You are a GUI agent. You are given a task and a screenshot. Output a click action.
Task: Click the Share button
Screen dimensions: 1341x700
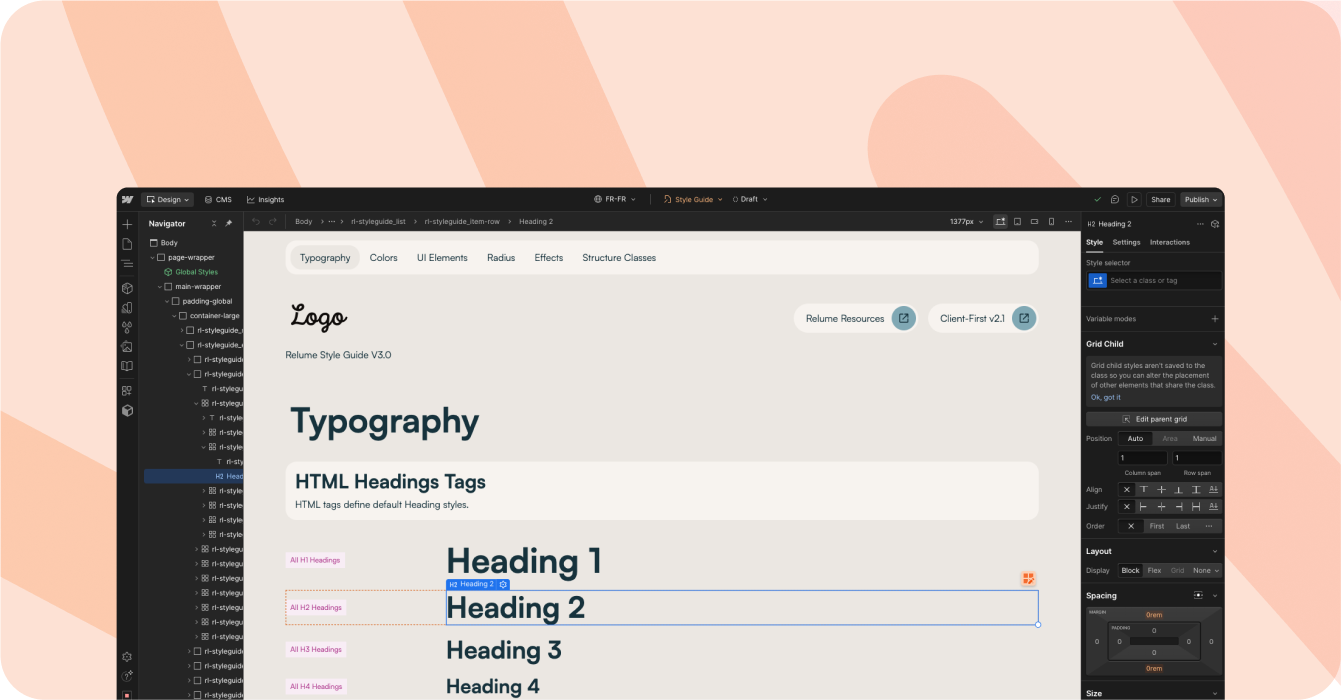click(x=1160, y=199)
